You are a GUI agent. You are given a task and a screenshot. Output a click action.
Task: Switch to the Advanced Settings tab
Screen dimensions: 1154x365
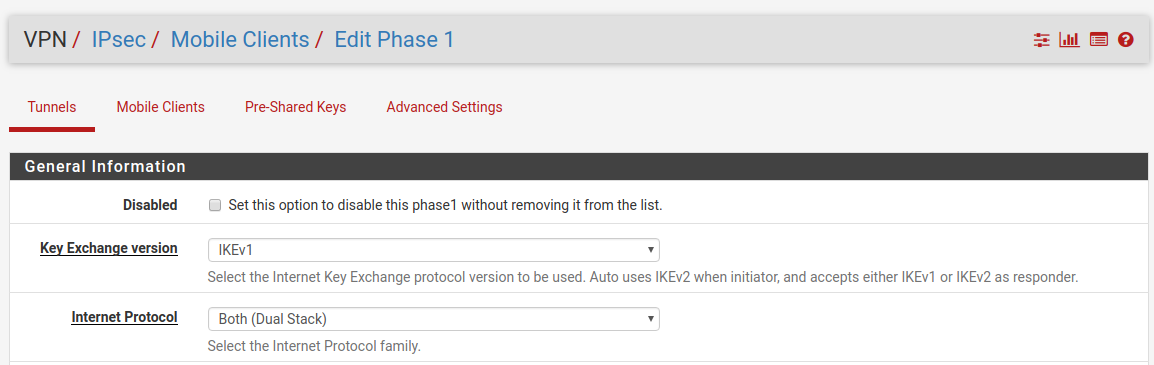click(445, 107)
